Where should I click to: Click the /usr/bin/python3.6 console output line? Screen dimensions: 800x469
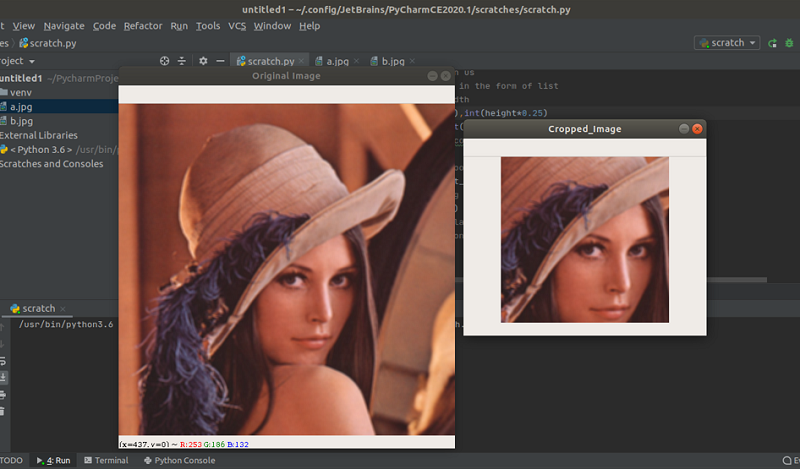pos(66,325)
